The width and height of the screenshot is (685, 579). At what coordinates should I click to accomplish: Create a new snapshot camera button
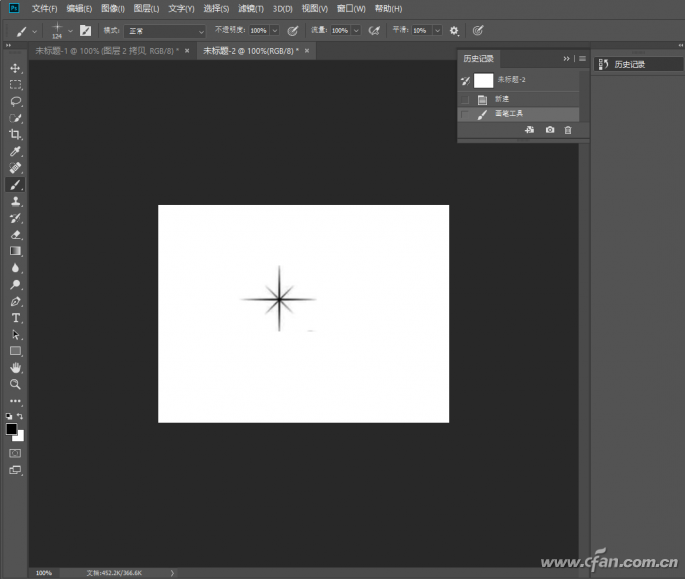point(550,130)
